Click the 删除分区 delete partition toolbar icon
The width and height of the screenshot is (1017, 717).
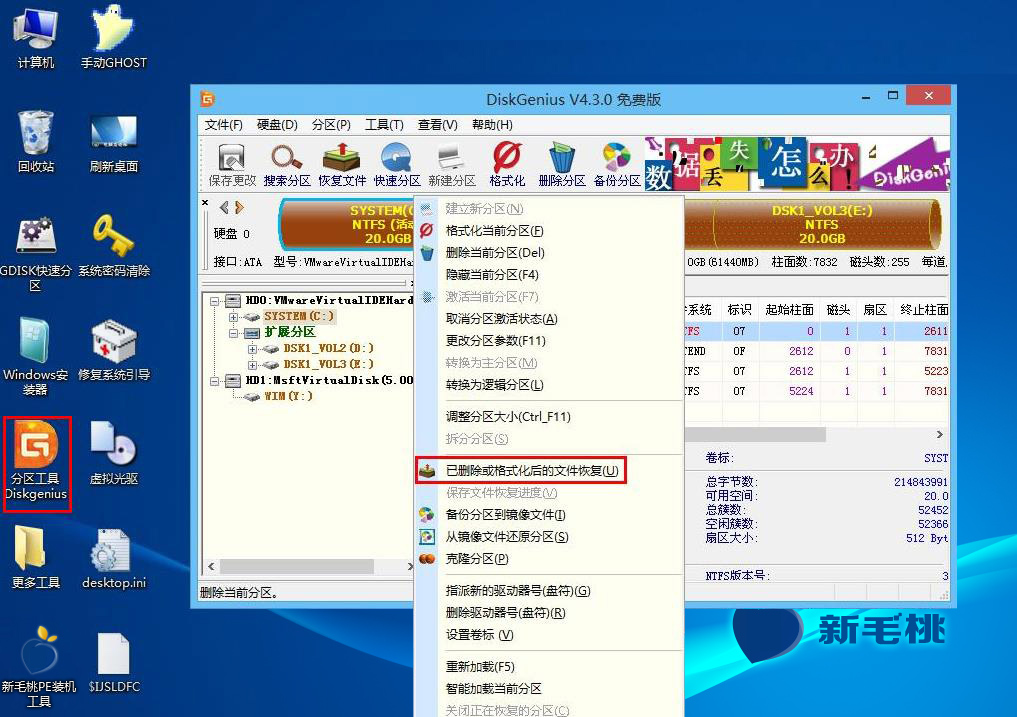[562, 165]
